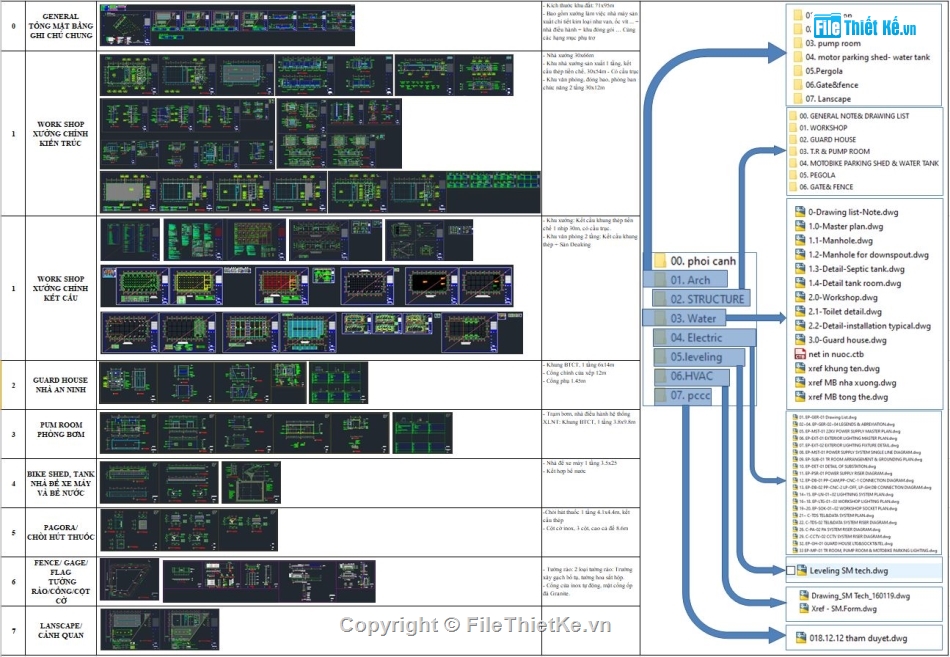Viewport: 950px width, 657px height.
Task: Tick the checkbox beside 'Leveling SM tech.dwg'
Action: 791,570
